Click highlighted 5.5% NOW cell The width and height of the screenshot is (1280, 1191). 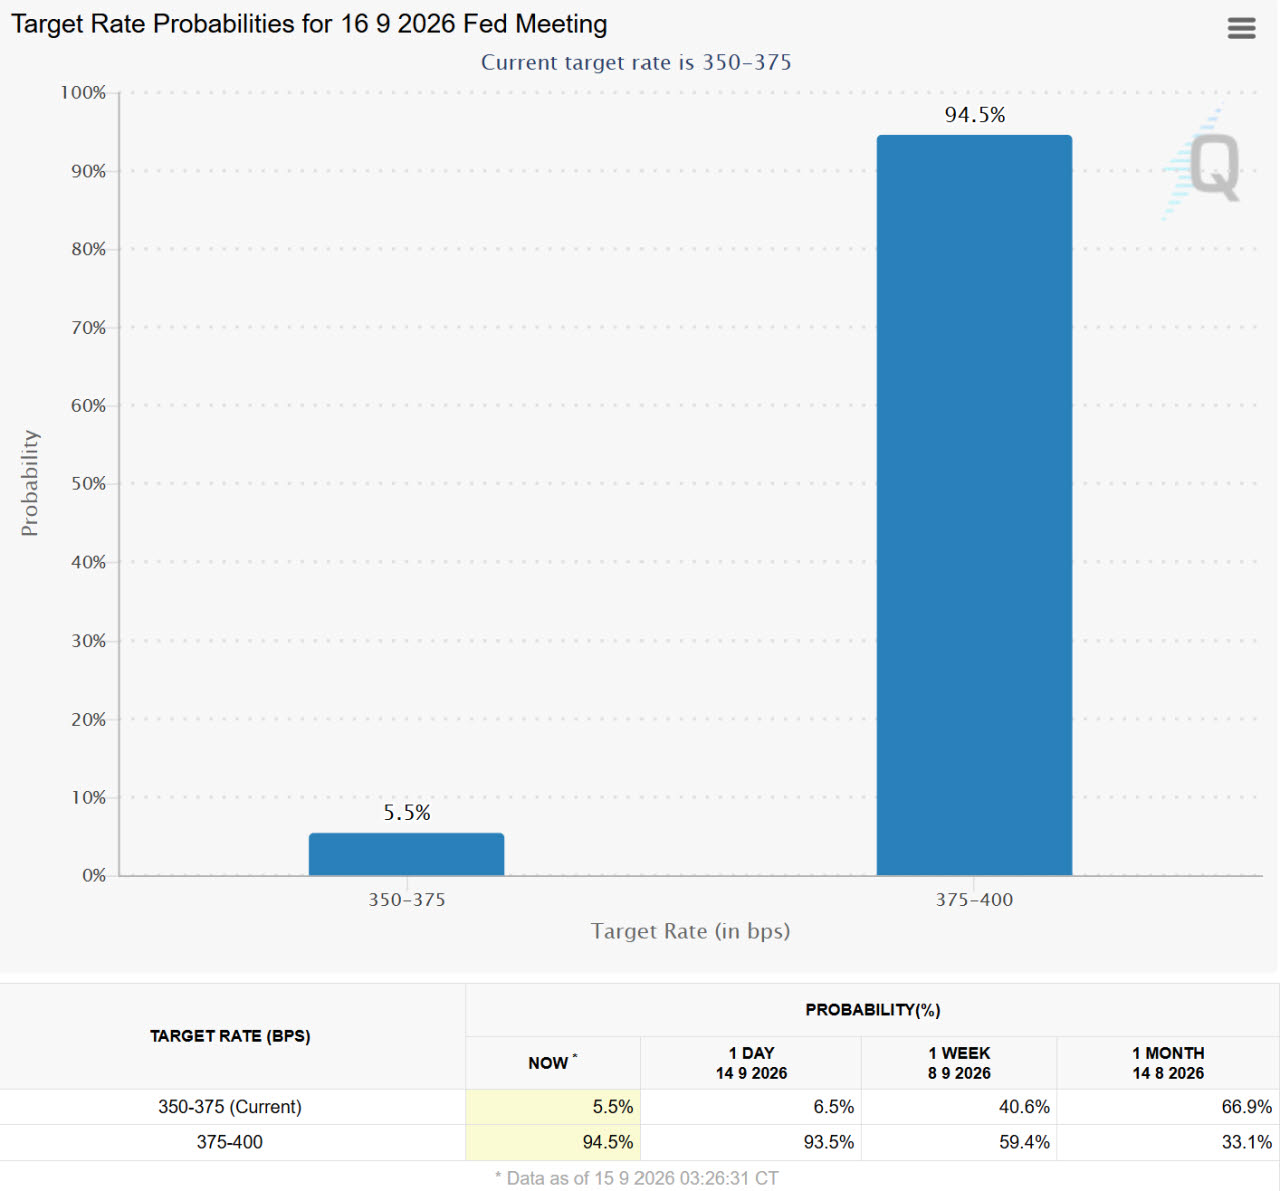click(x=553, y=1107)
